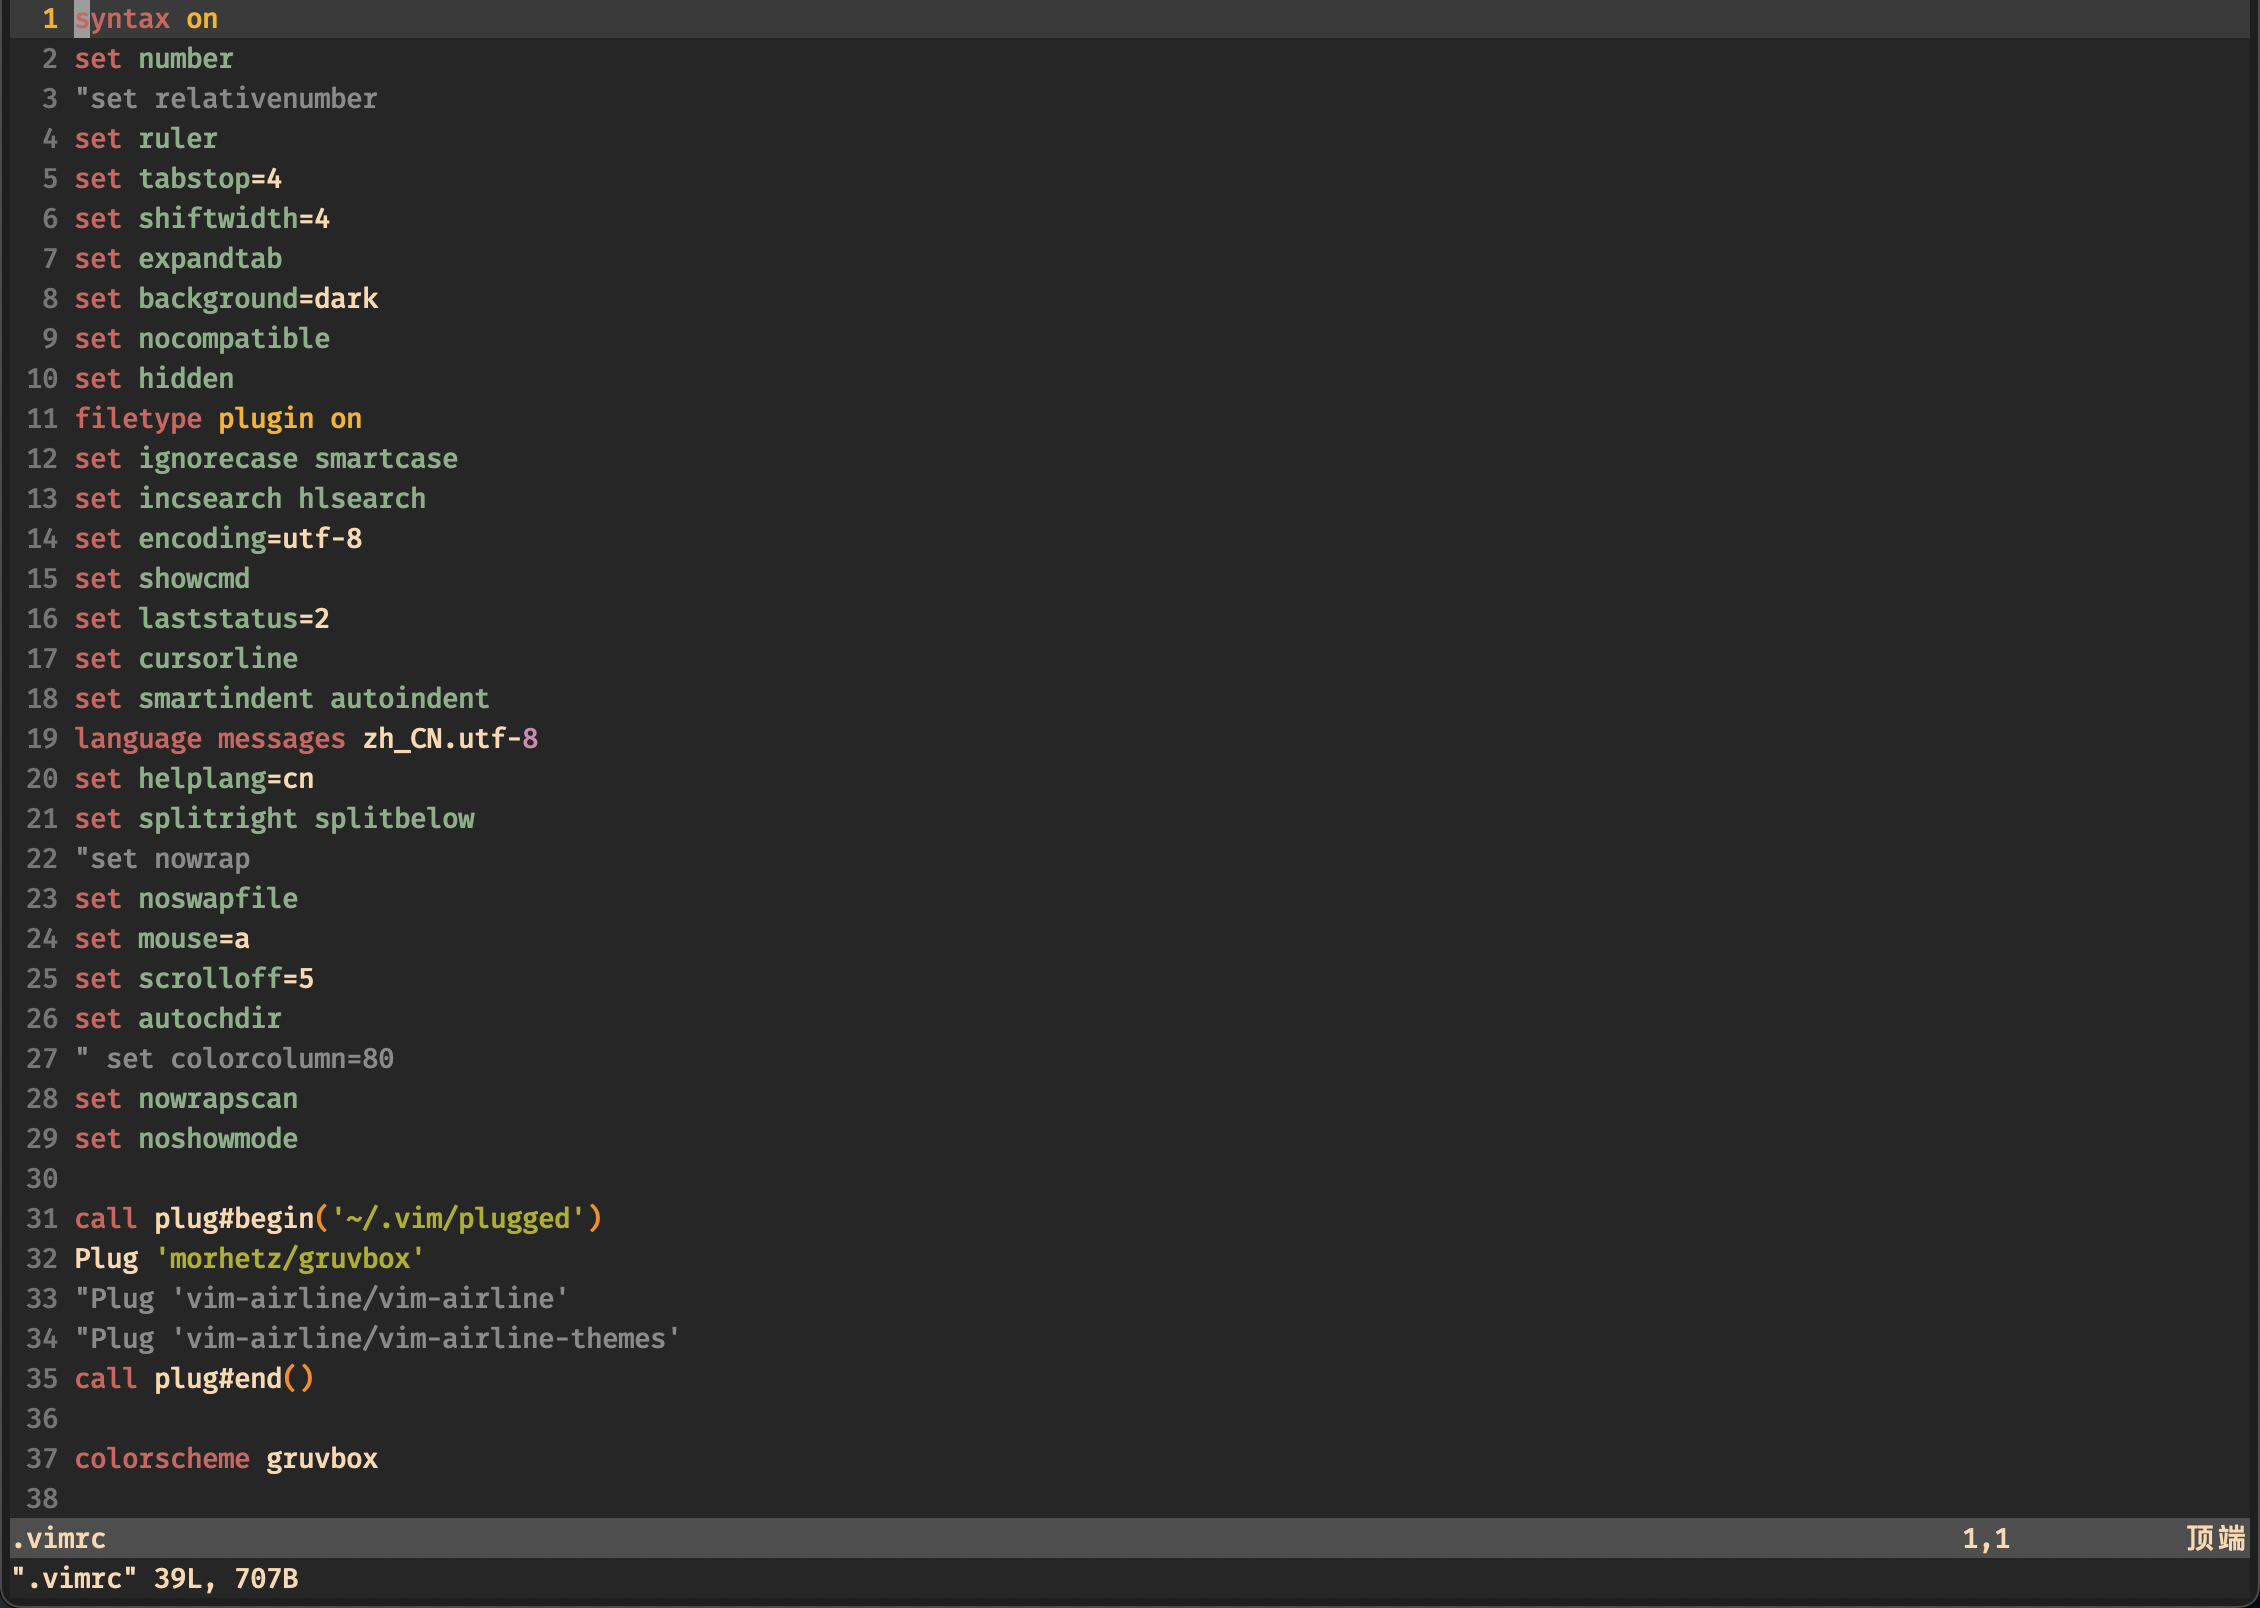The width and height of the screenshot is (2260, 1608).
Task: Click the word 'smartindent' in line 18
Action: 226,699
